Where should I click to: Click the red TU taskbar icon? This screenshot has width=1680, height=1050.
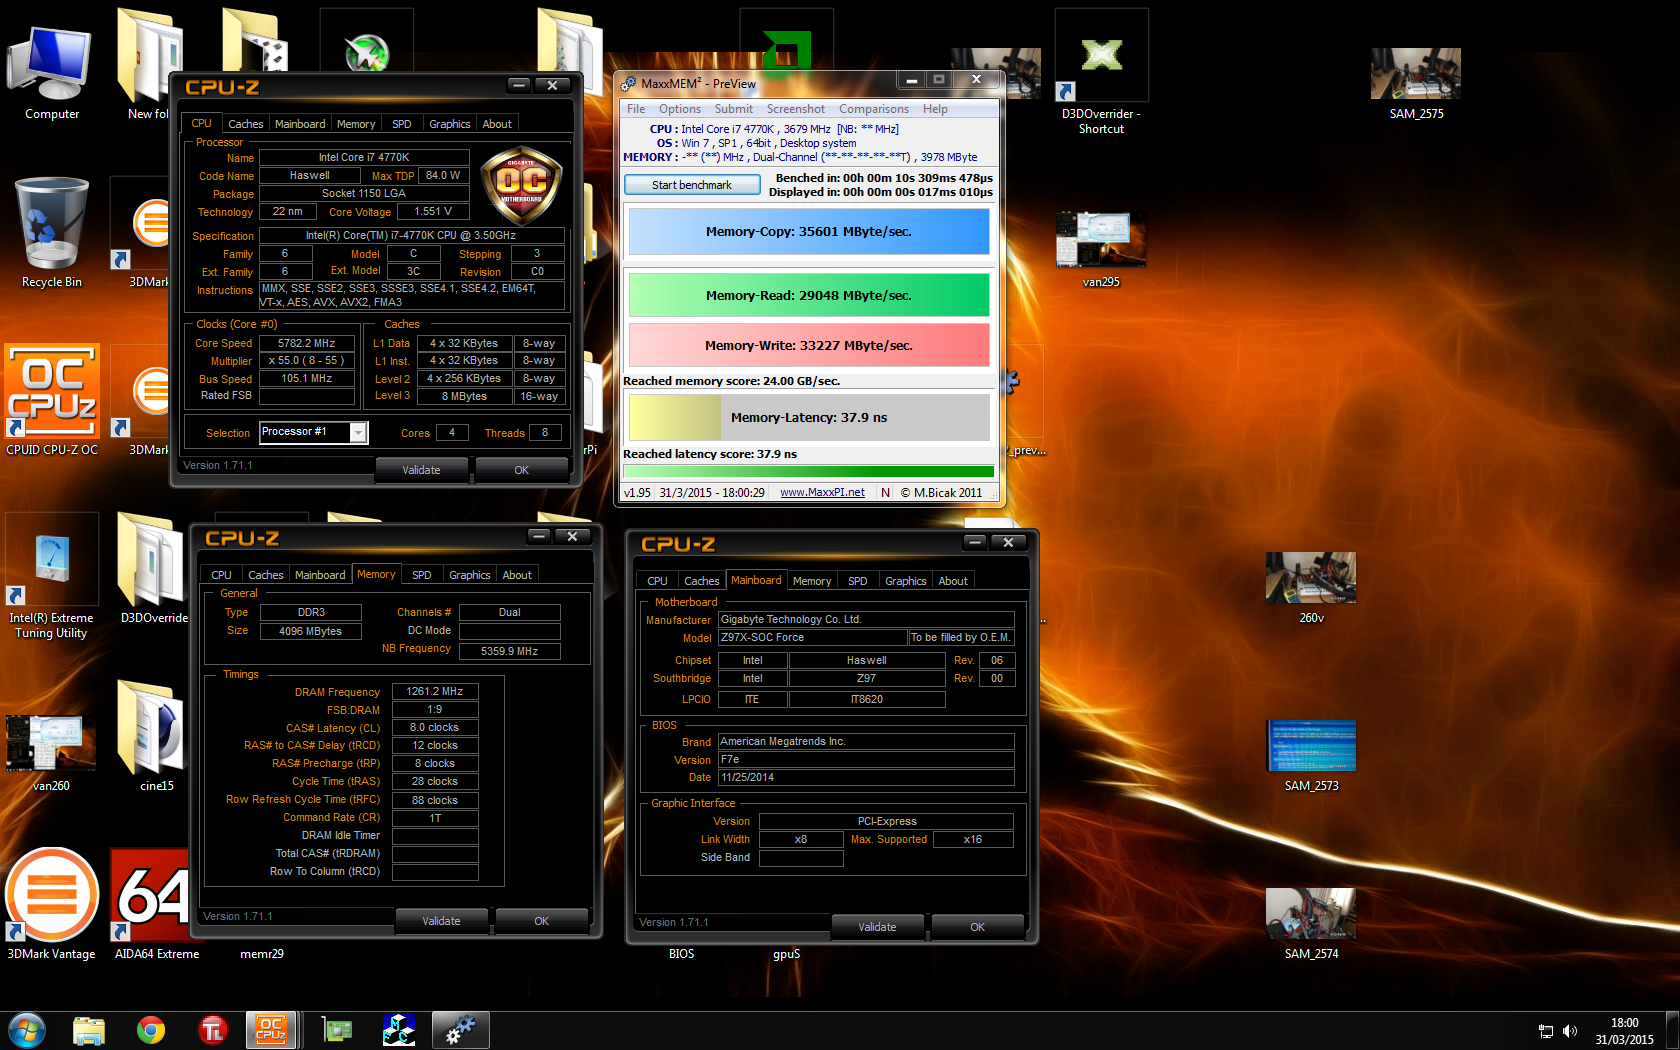point(213,1030)
